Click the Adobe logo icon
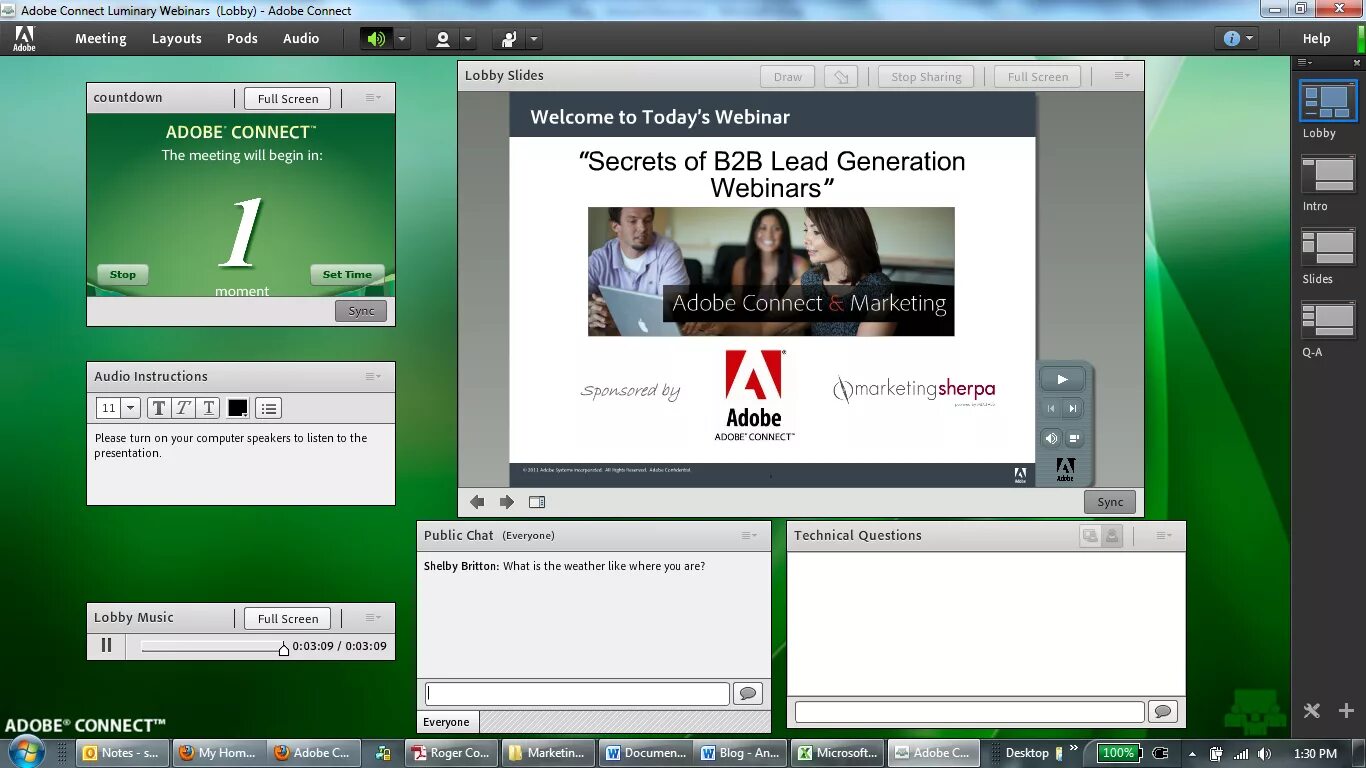Viewport: 1366px width, 768px height. pyautogui.click(x=24, y=39)
